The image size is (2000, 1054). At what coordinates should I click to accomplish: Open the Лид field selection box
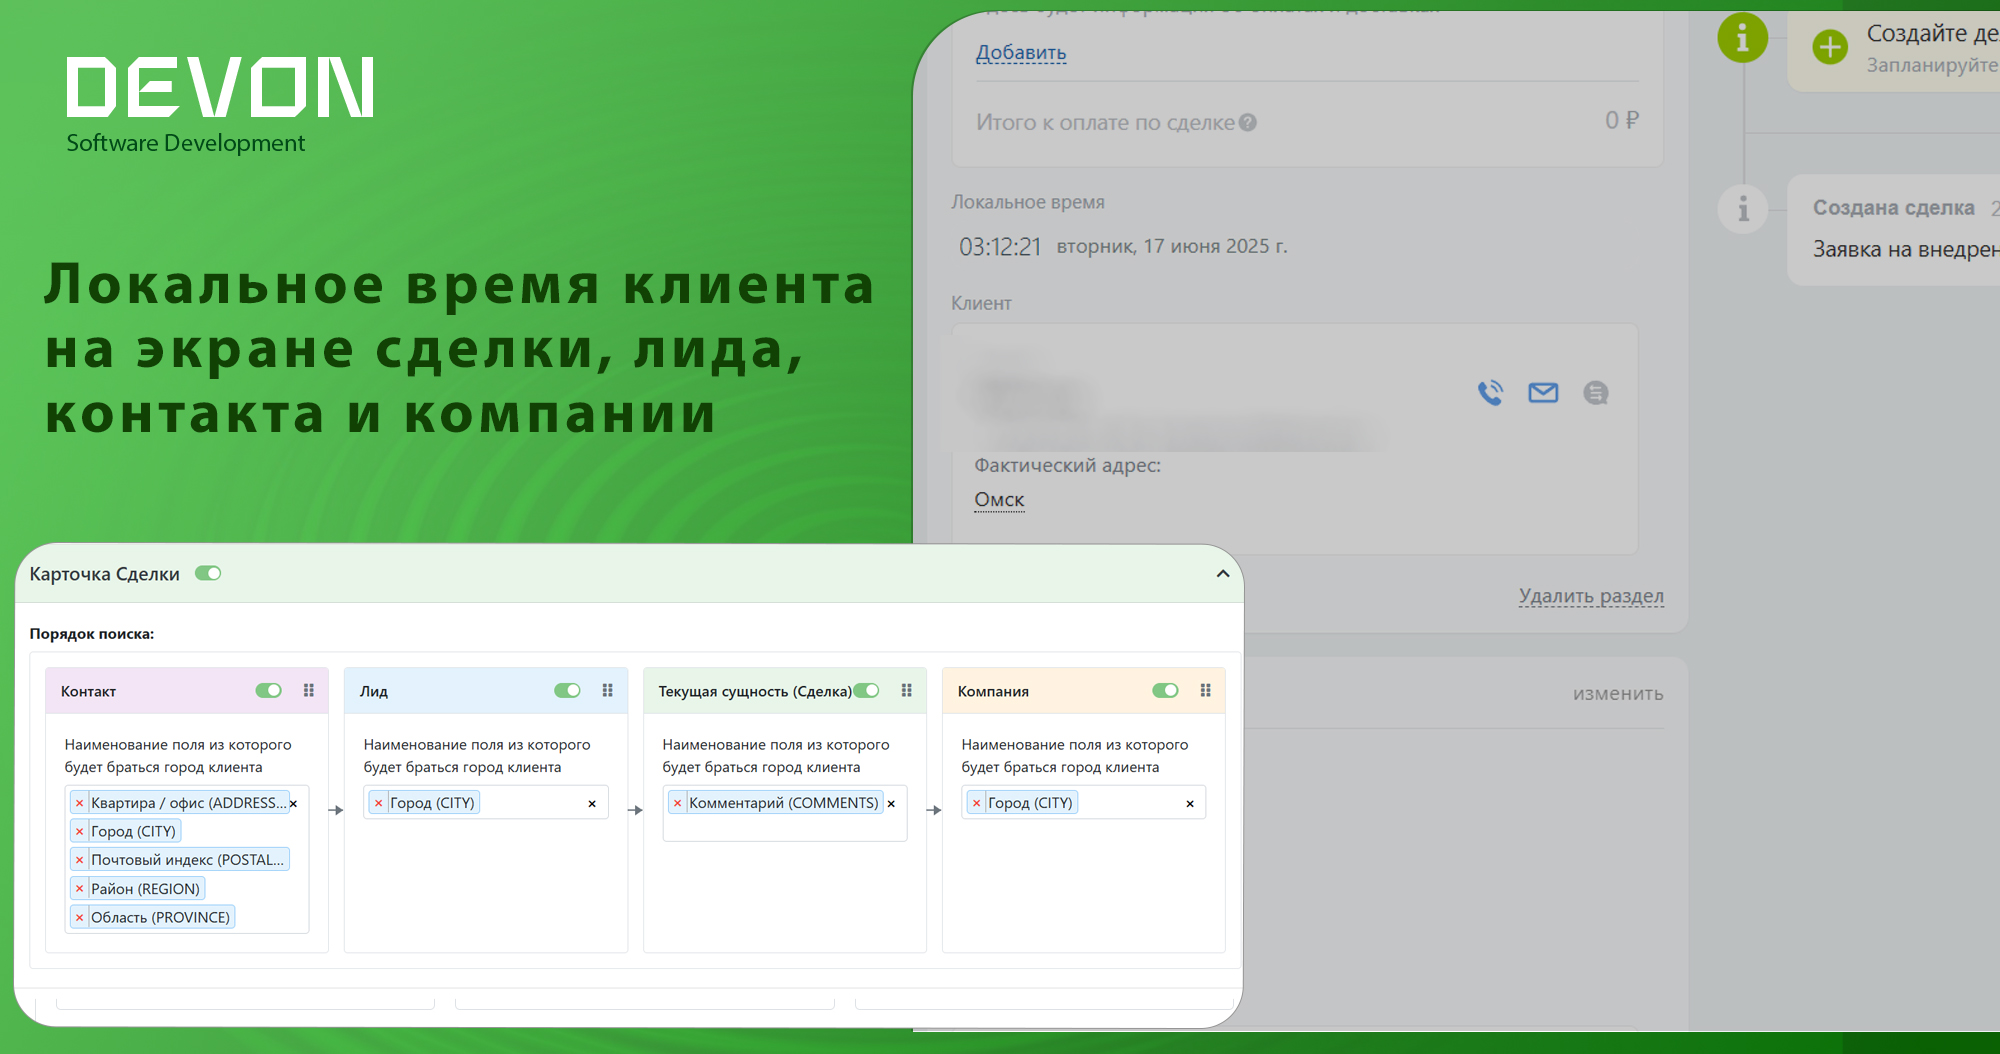[486, 803]
